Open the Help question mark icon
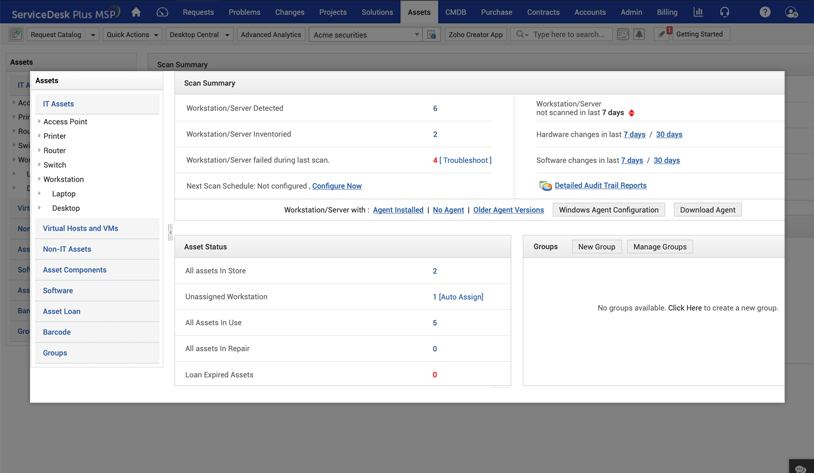 [765, 12]
